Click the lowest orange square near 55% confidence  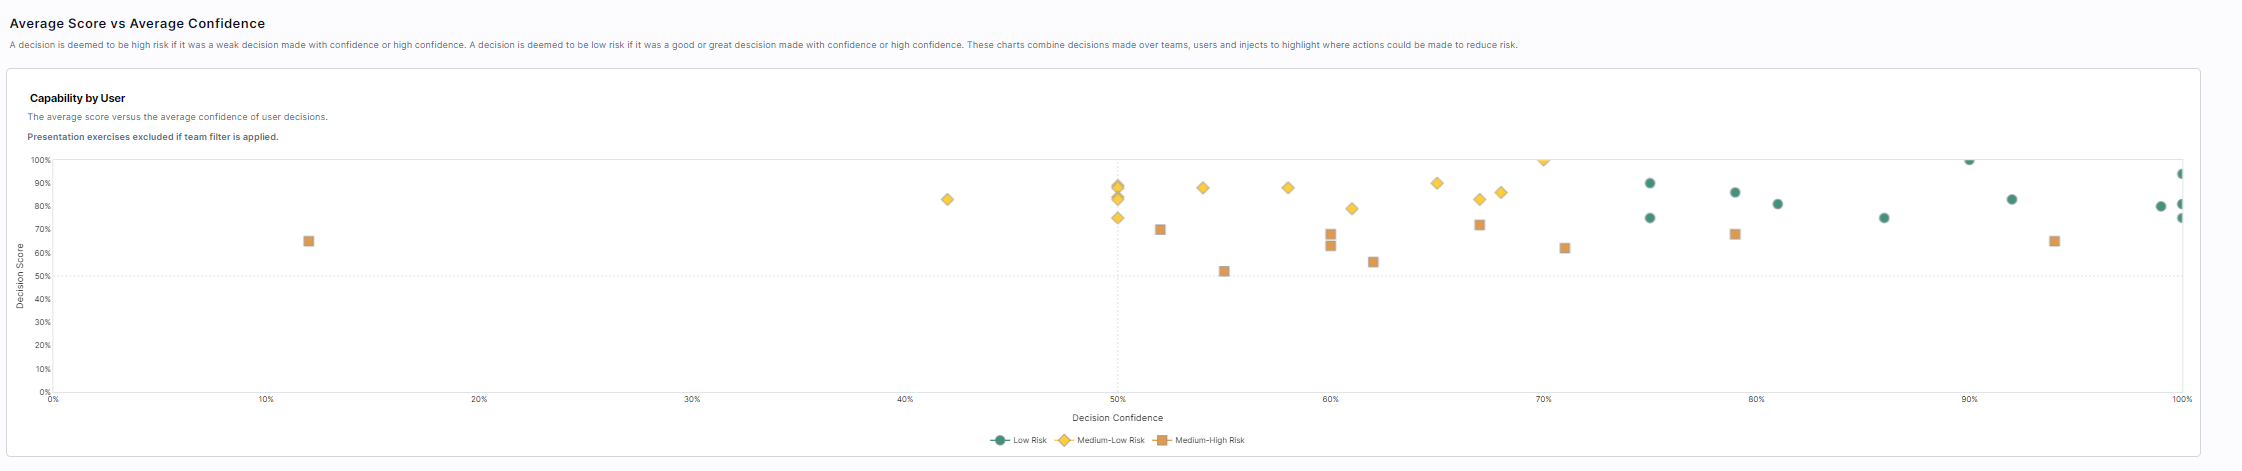(x=1224, y=271)
